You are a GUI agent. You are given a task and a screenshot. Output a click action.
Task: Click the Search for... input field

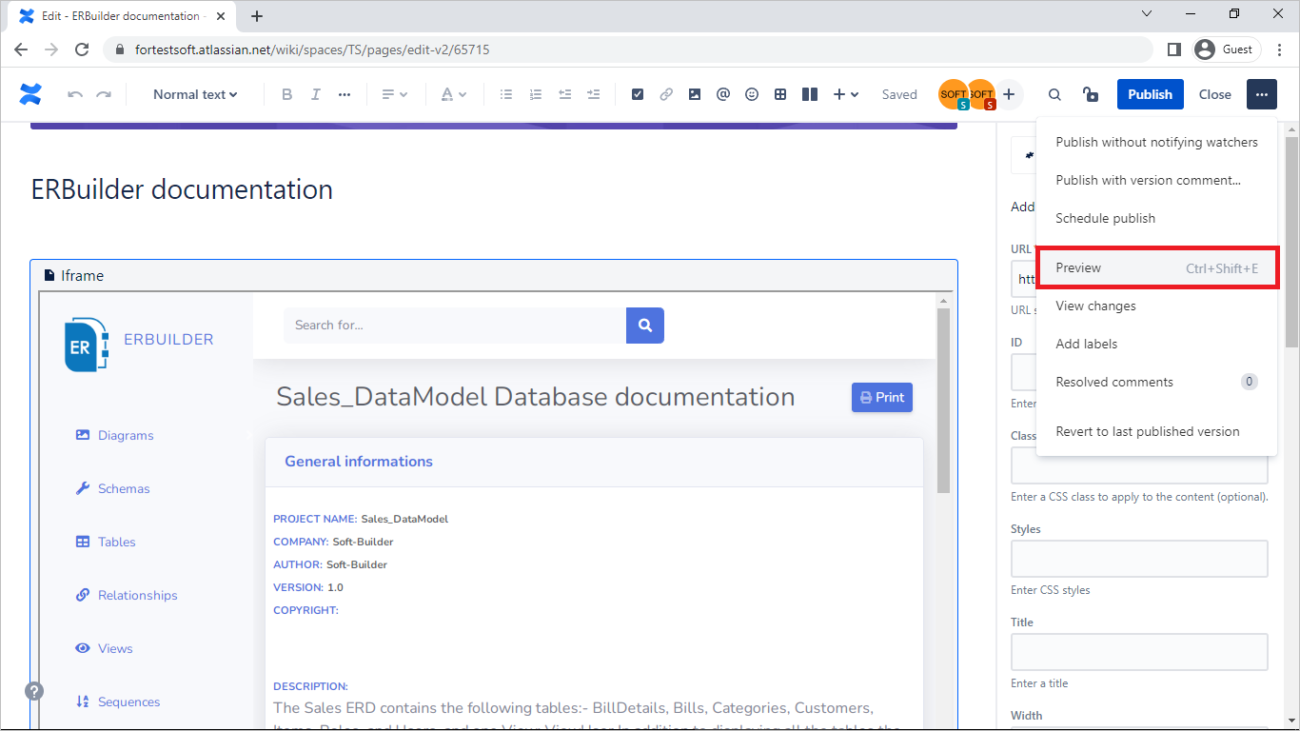tap(454, 325)
